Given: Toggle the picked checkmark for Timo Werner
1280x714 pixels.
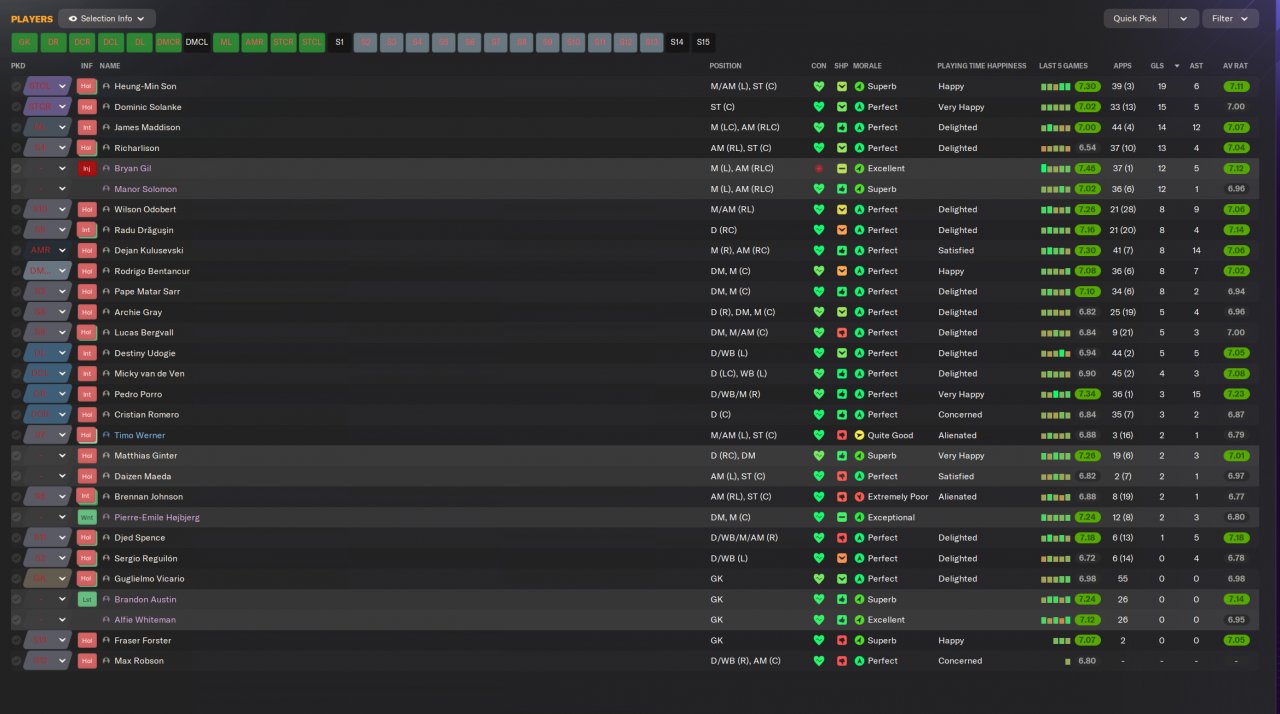Looking at the screenshot, I should click(x=16, y=435).
